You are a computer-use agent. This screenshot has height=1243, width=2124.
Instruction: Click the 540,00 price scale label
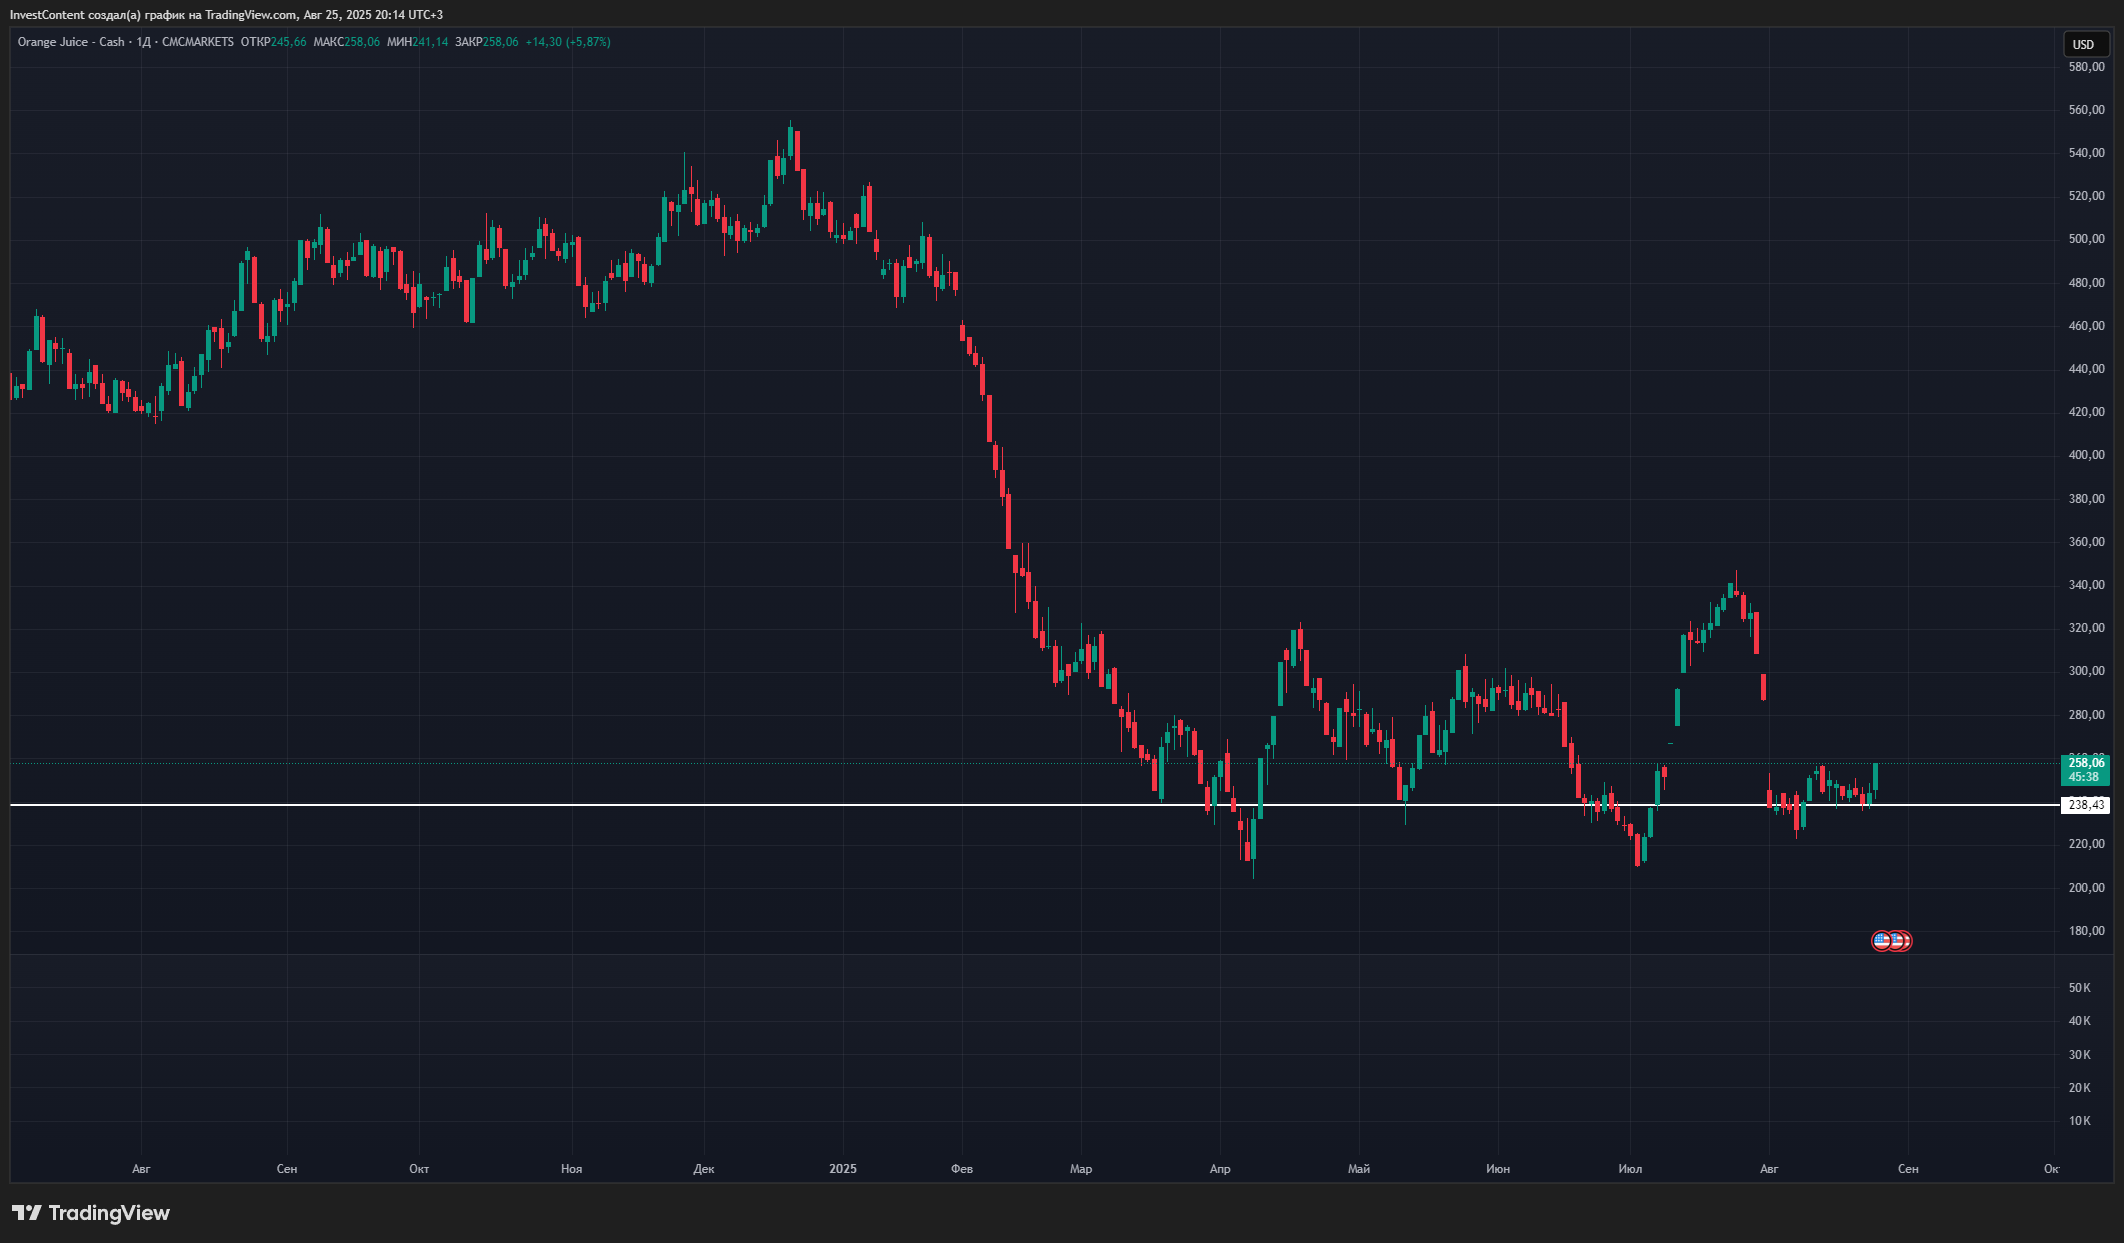(2086, 153)
